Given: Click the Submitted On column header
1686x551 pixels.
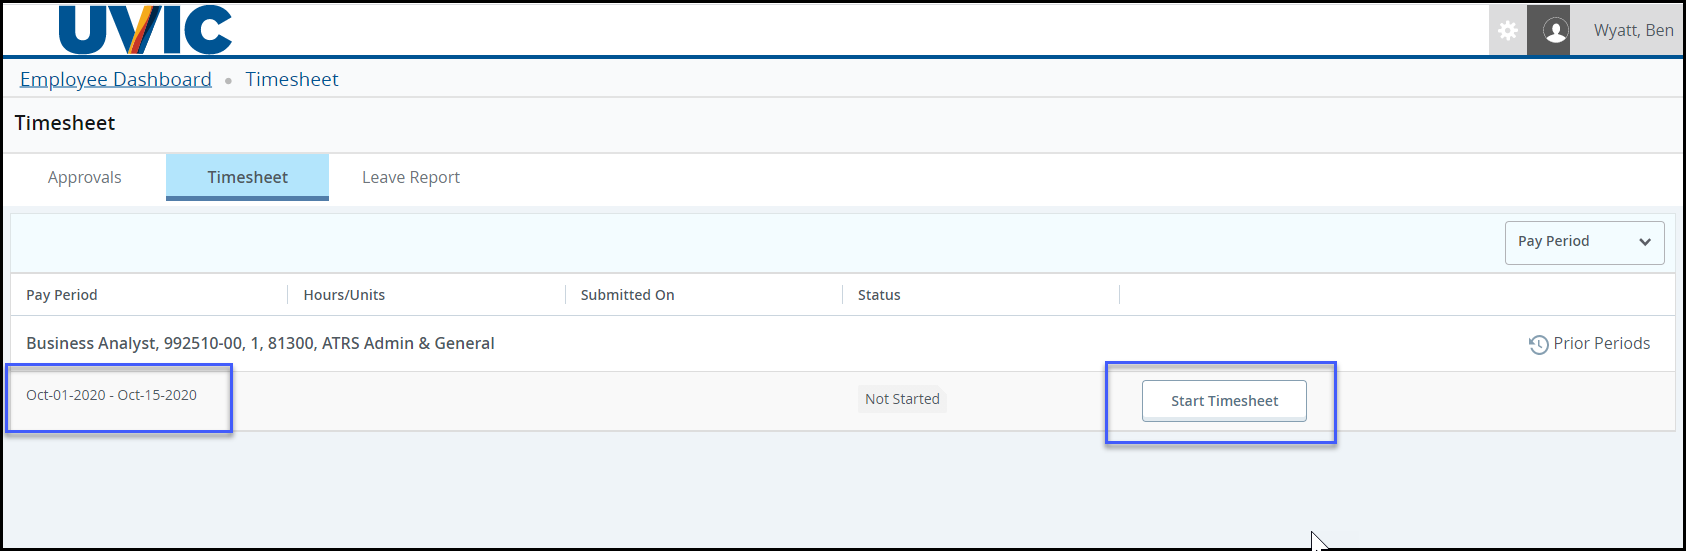Looking at the screenshot, I should point(627,295).
